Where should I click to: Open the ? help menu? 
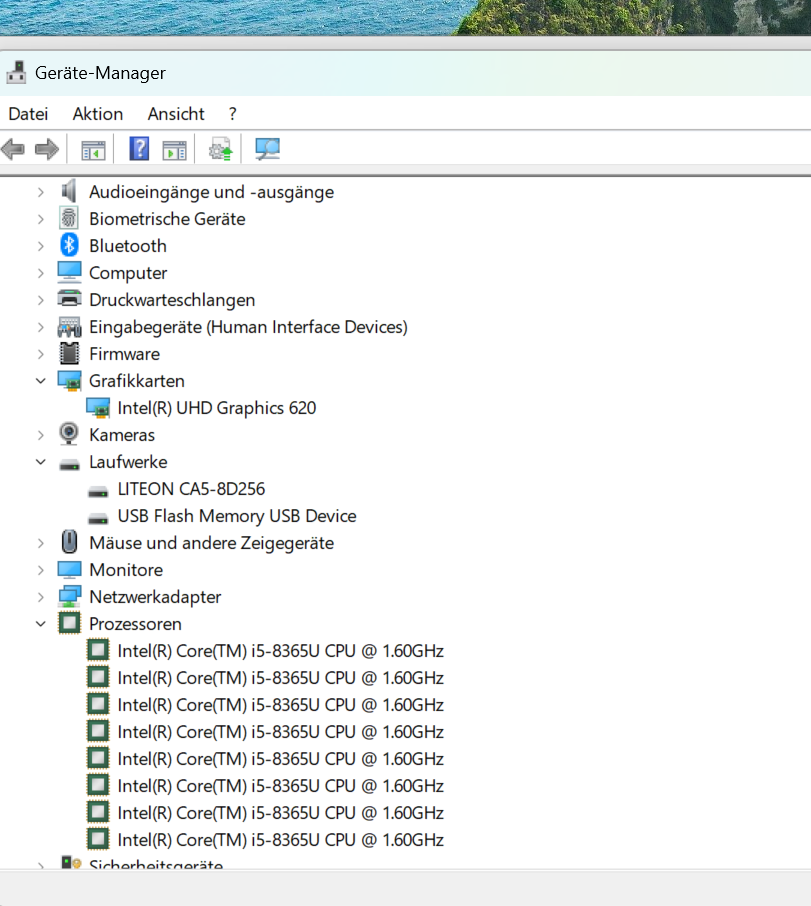232,114
